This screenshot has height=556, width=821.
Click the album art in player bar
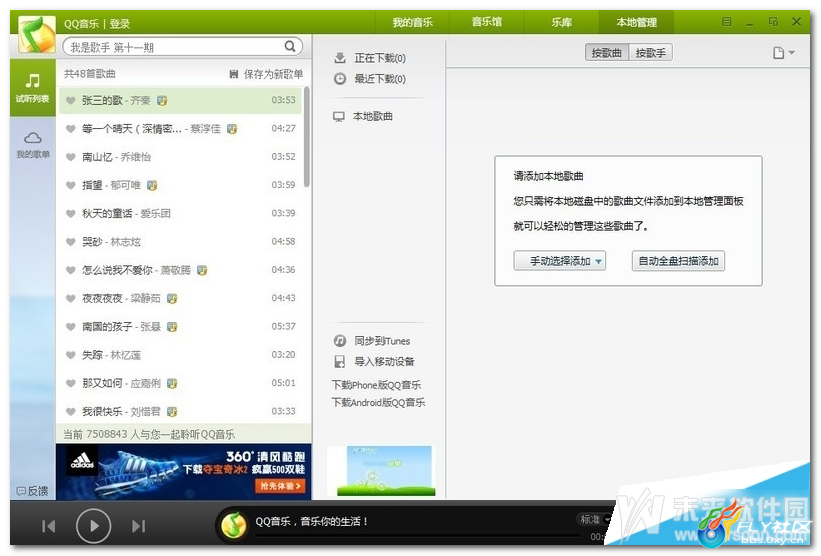[234, 525]
